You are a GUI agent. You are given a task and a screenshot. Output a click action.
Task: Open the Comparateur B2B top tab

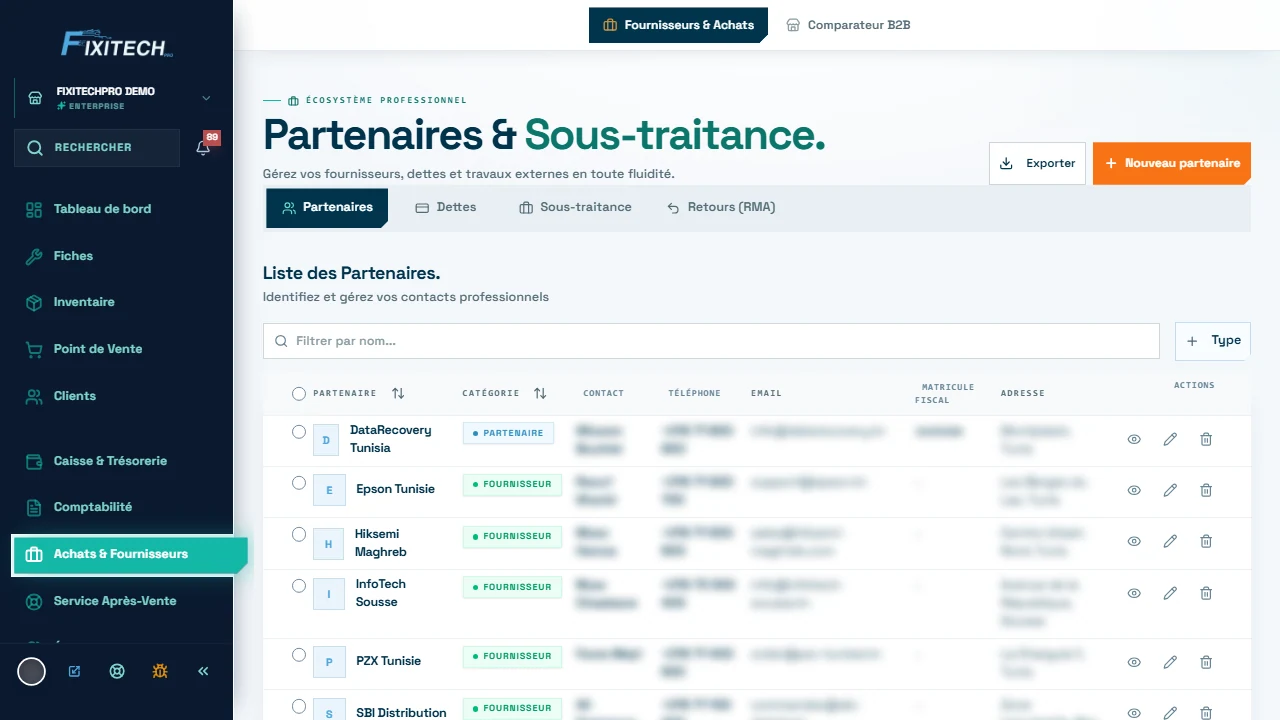click(848, 25)
